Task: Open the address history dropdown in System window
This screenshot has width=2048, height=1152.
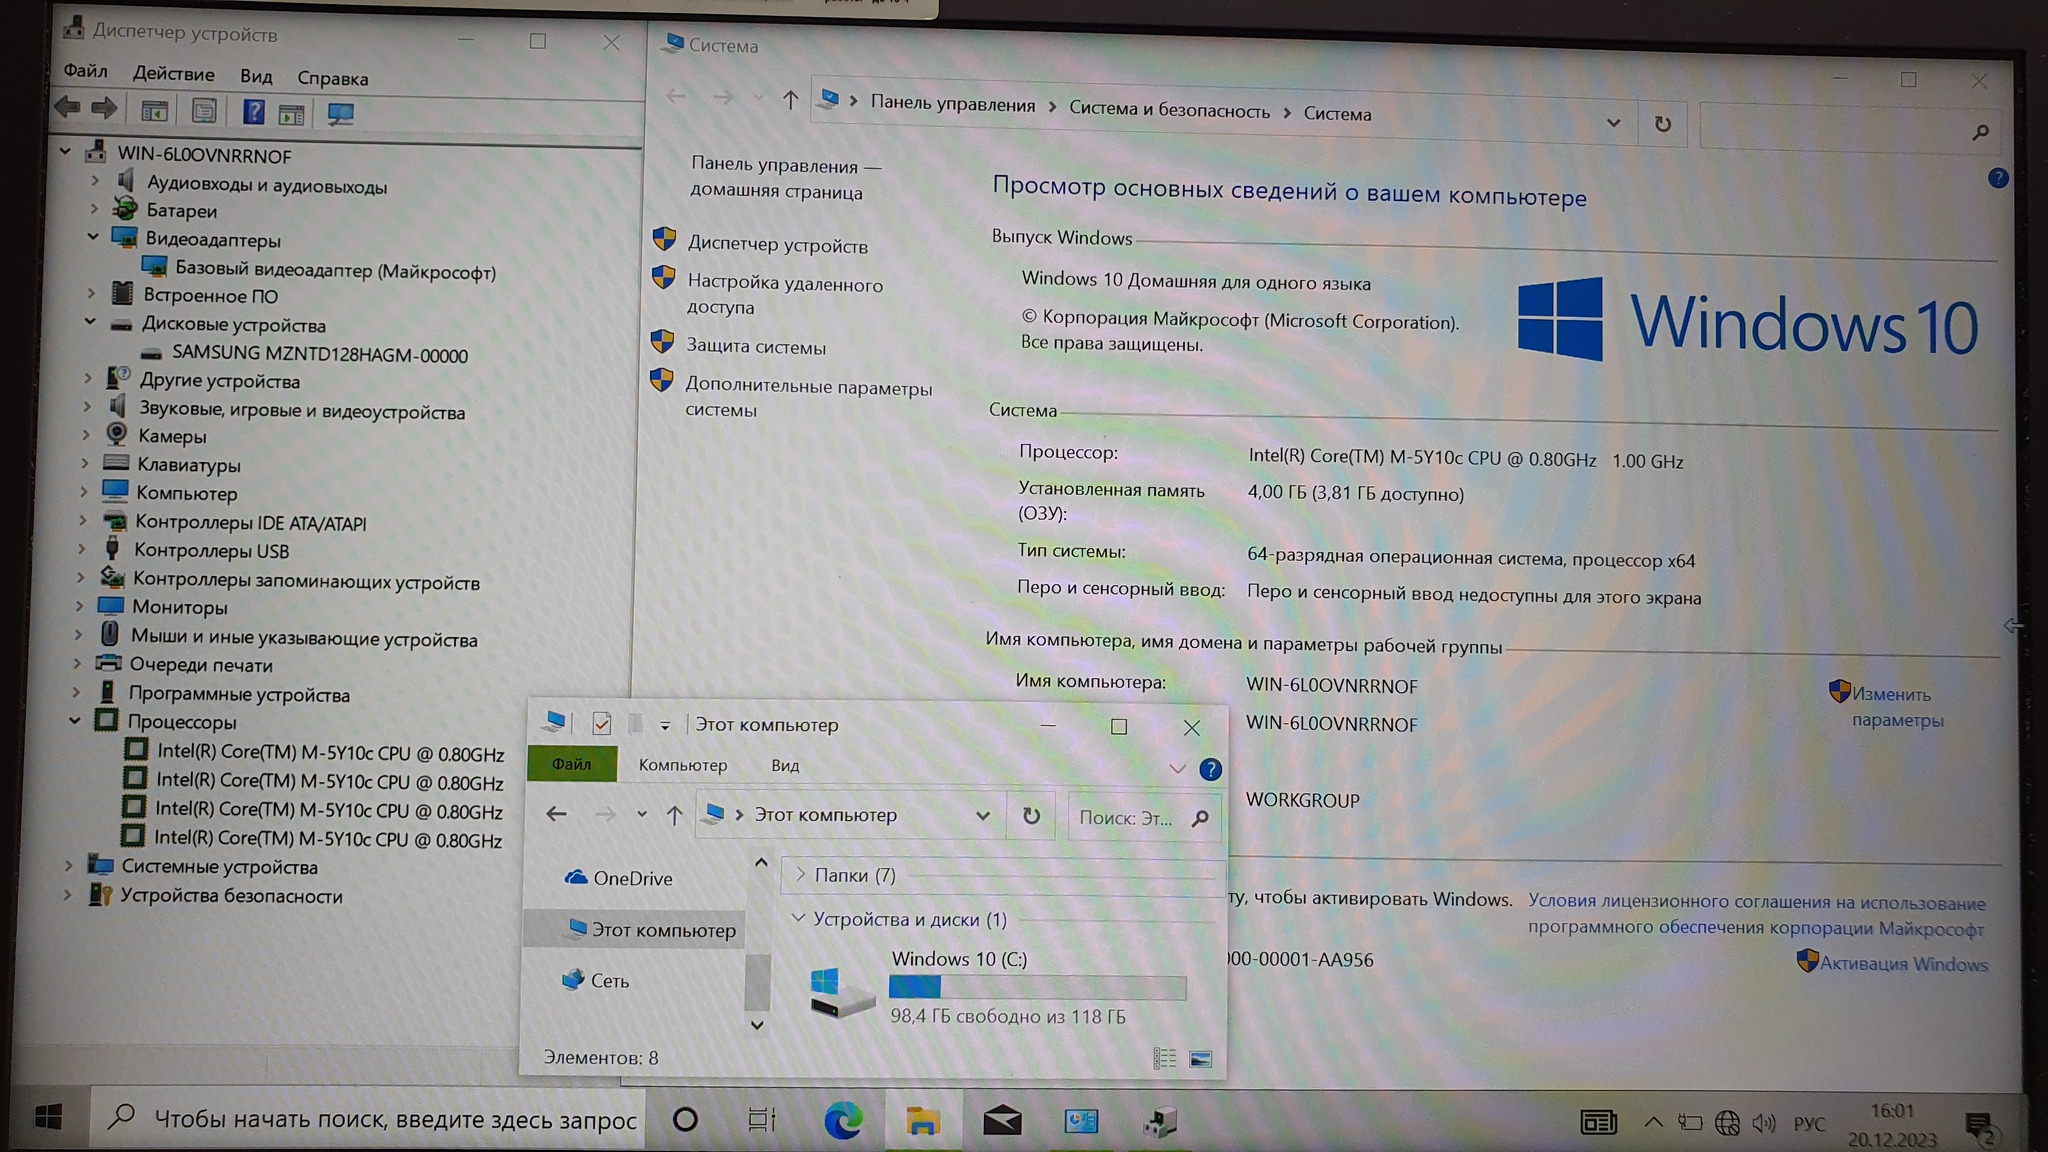Action: pyautogui.click(x=1613, y=123)
